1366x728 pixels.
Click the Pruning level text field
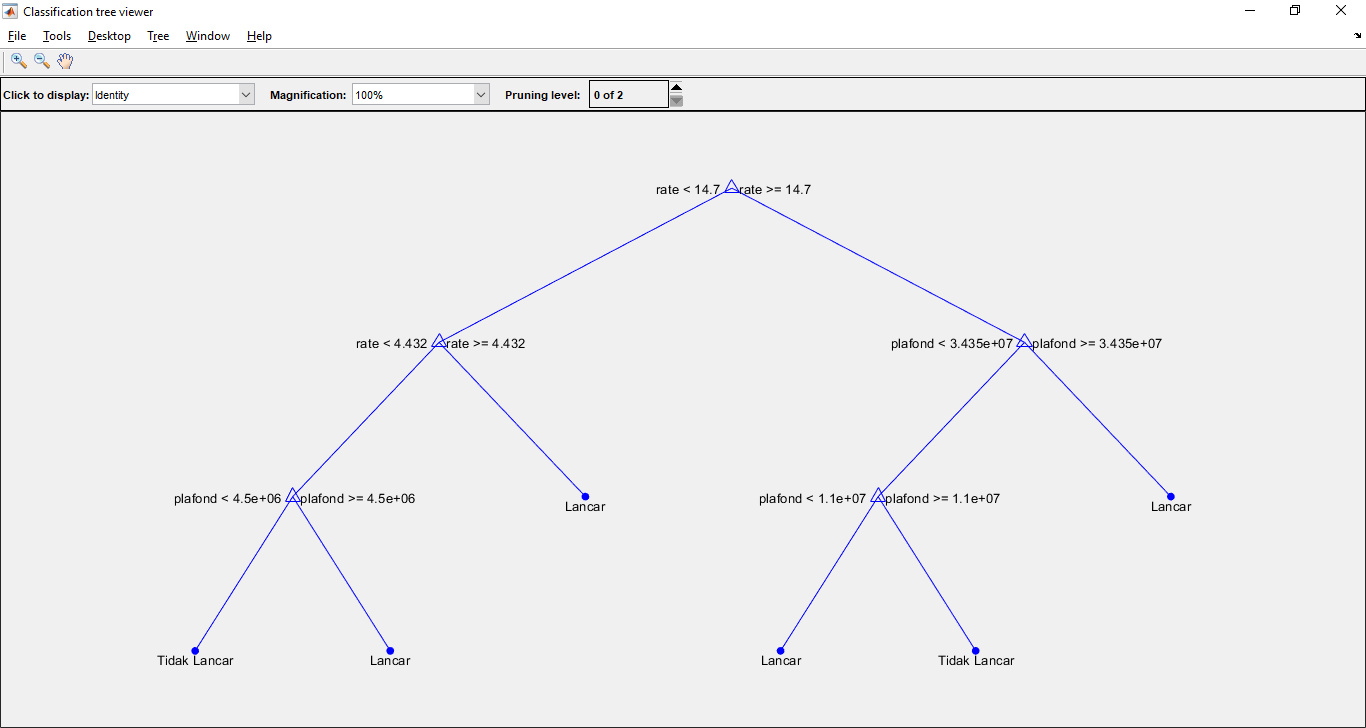coord(628,95)
